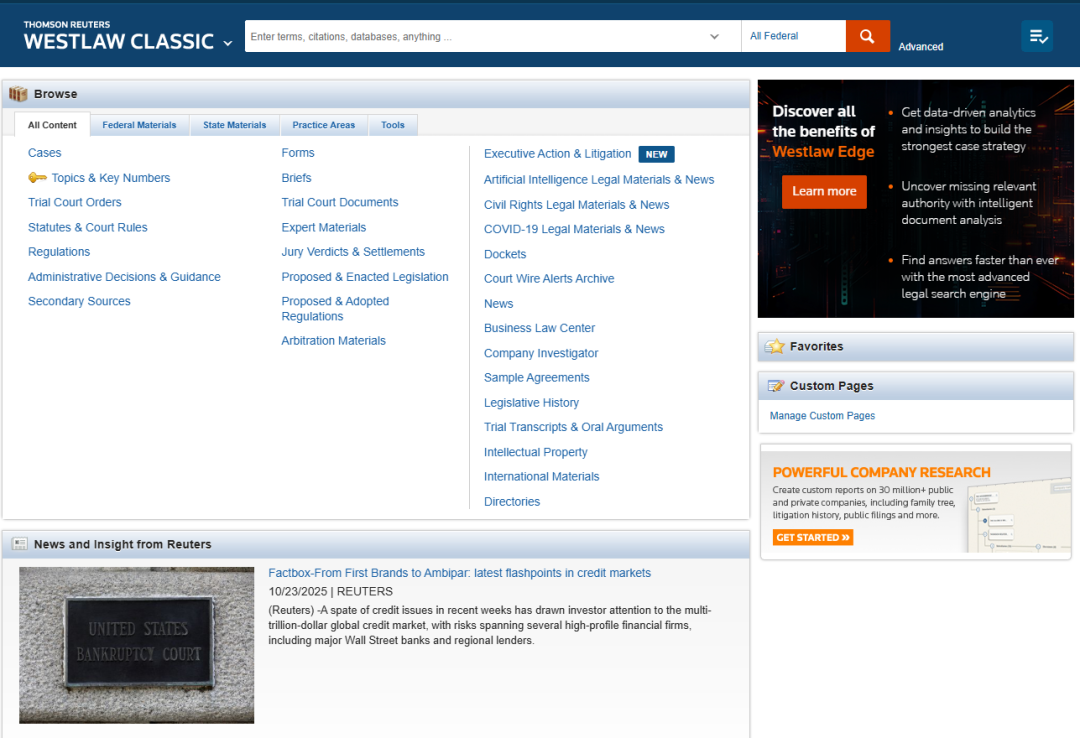The image size is (1080, 738).
Task: Open Jury Verdicts & Settlements
Action: [x=353, y=252]
